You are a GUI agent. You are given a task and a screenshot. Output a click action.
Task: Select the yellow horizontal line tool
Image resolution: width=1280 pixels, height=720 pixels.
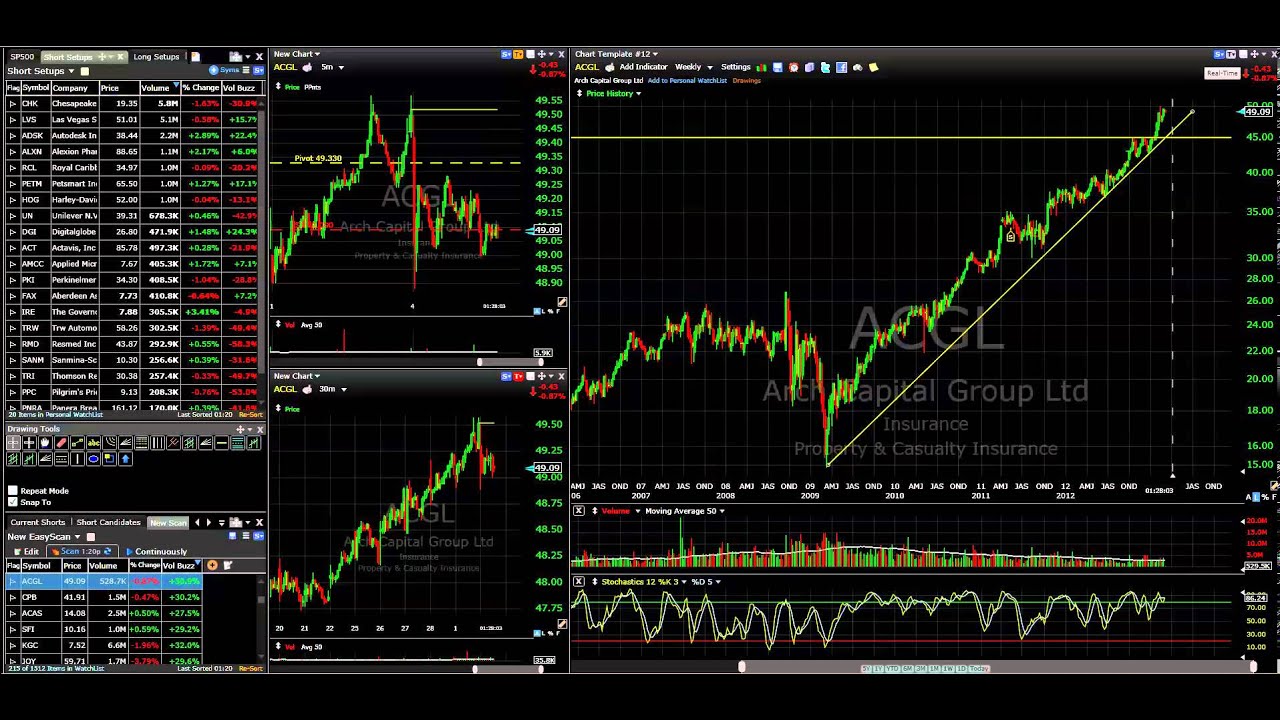tap(222, 442)
